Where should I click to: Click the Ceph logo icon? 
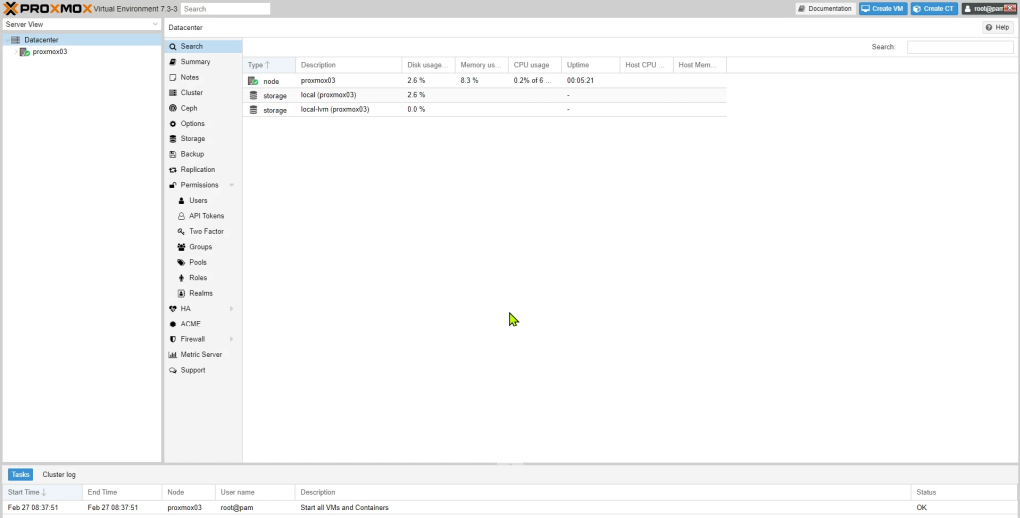172,108
